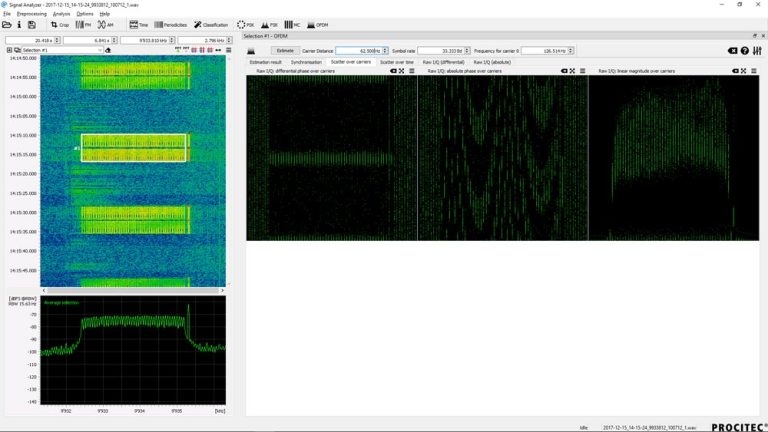Screen dimensions: 768x432
Task: Clear the absolute phase plot with the backspace icon
Action: [x=564, y=71]
